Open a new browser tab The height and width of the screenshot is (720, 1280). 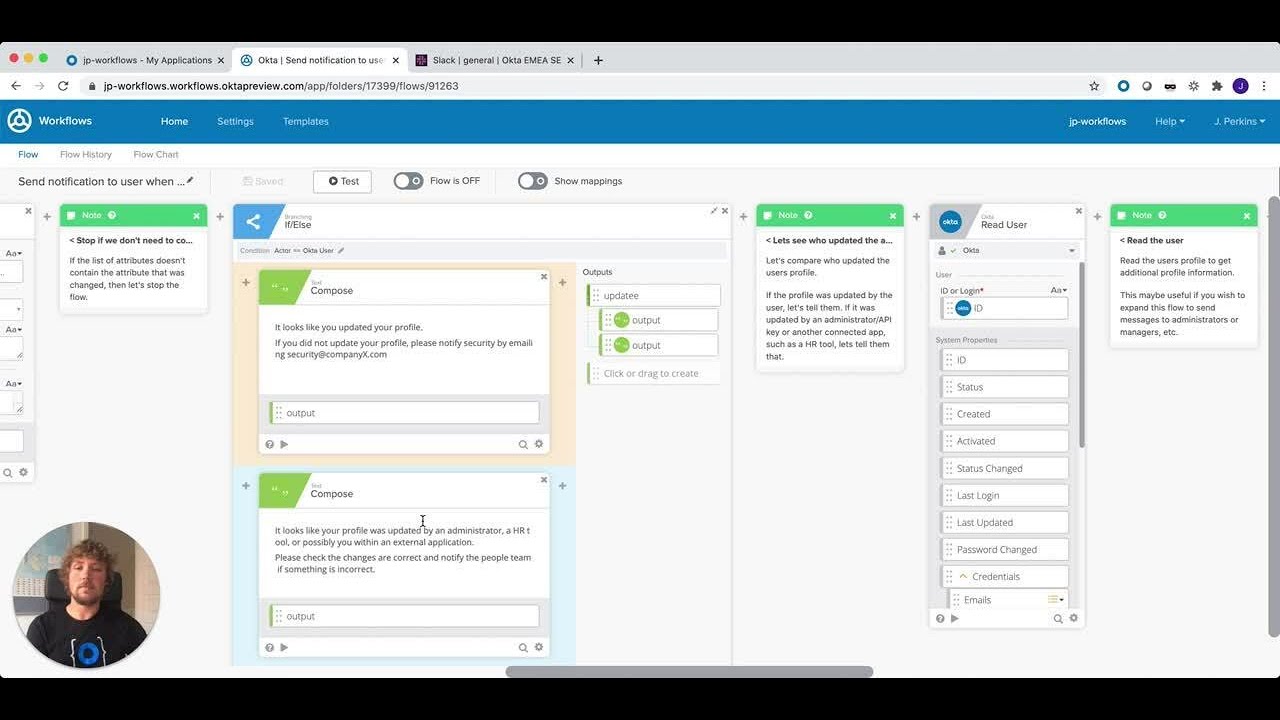598,60
